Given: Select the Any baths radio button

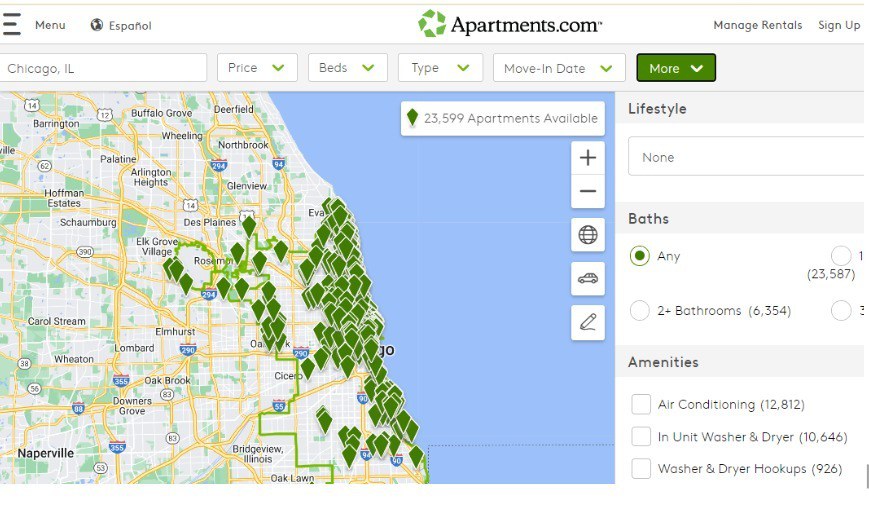Looking at the screenshot, I should pos(640,256).
